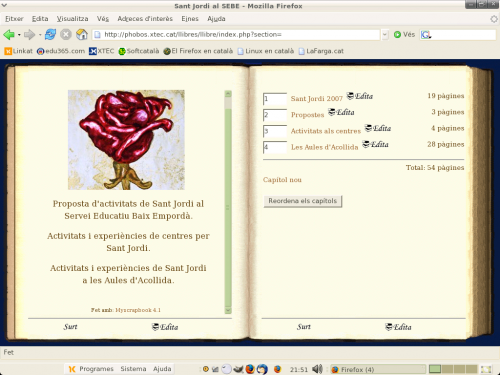Open the Visualitza menu

click(72, 19)
